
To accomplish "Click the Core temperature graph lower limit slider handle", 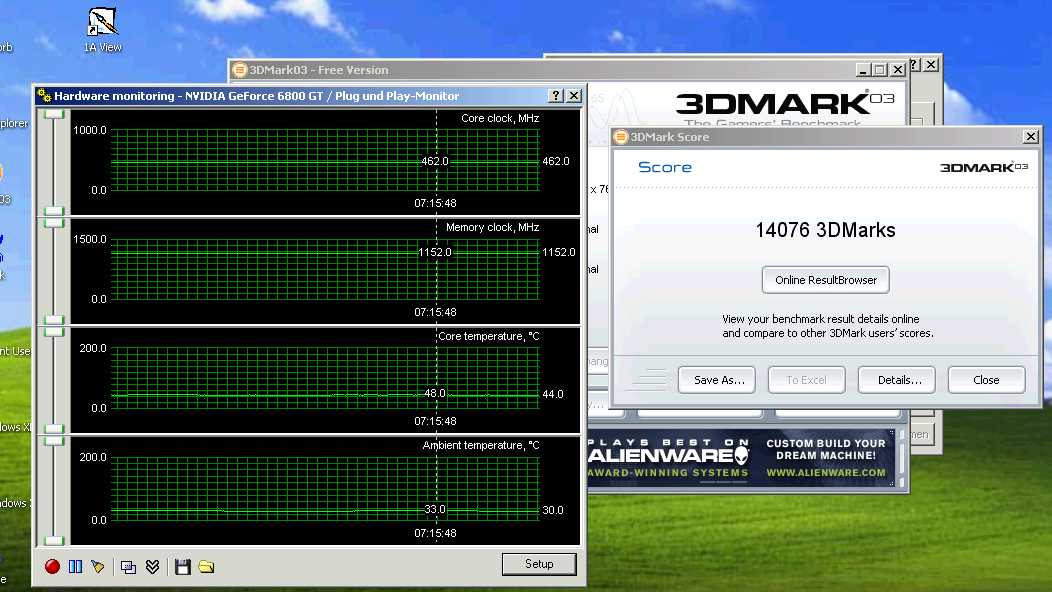I will (x=54, y=429).
